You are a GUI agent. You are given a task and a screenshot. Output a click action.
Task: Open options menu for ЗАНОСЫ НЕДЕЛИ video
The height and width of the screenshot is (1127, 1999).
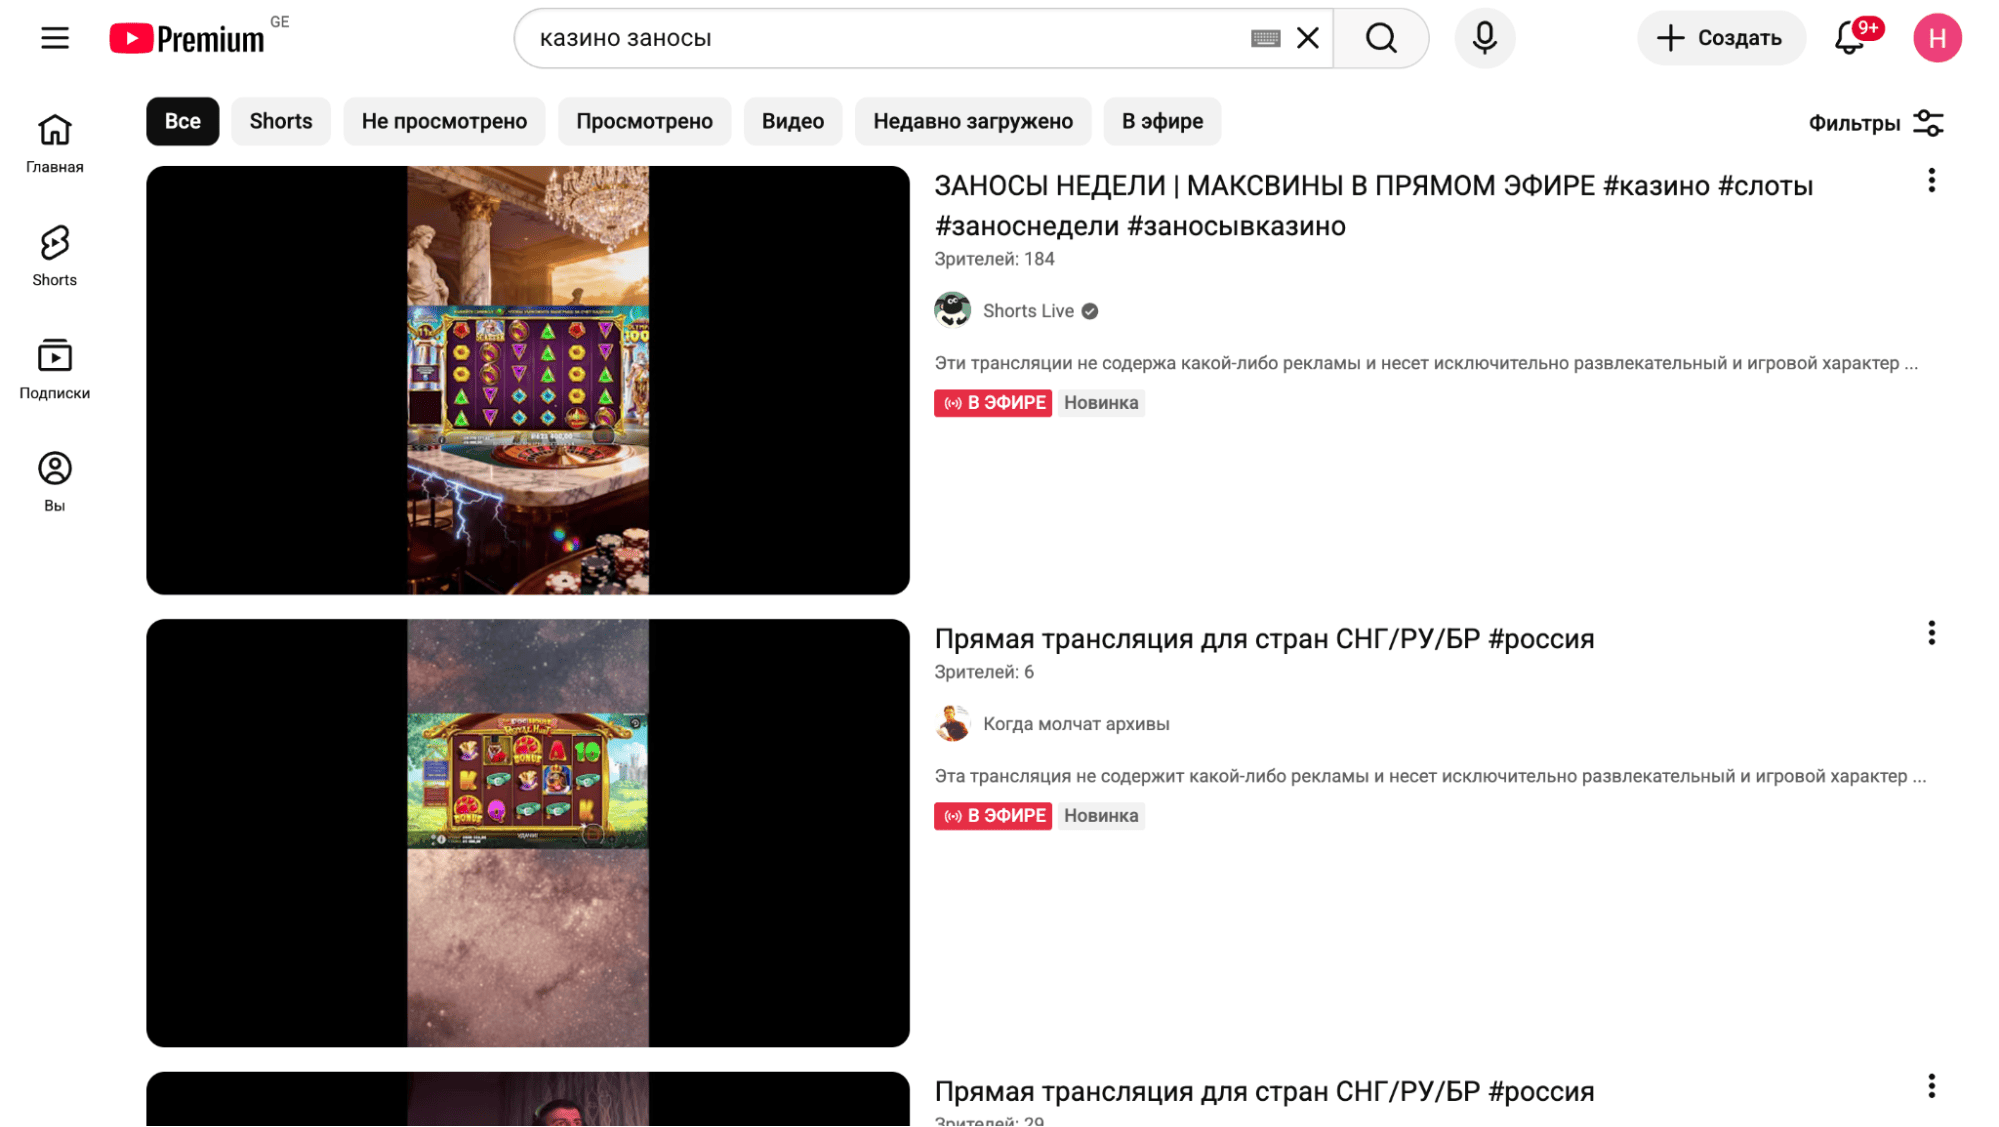coord(1931,180)
